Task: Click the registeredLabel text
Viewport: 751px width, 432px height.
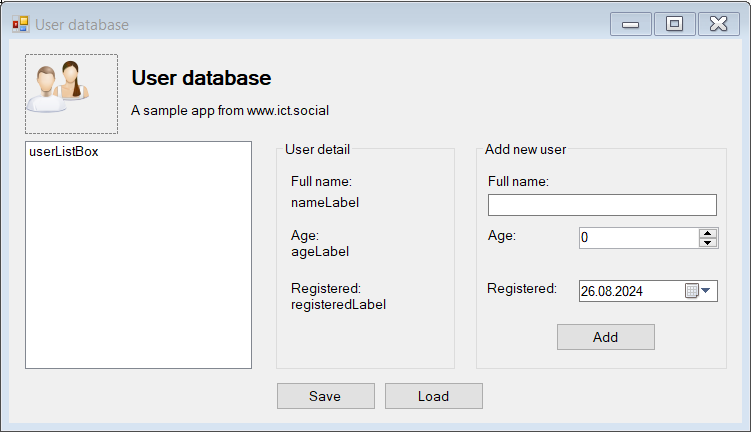Action: pos(338,305)
